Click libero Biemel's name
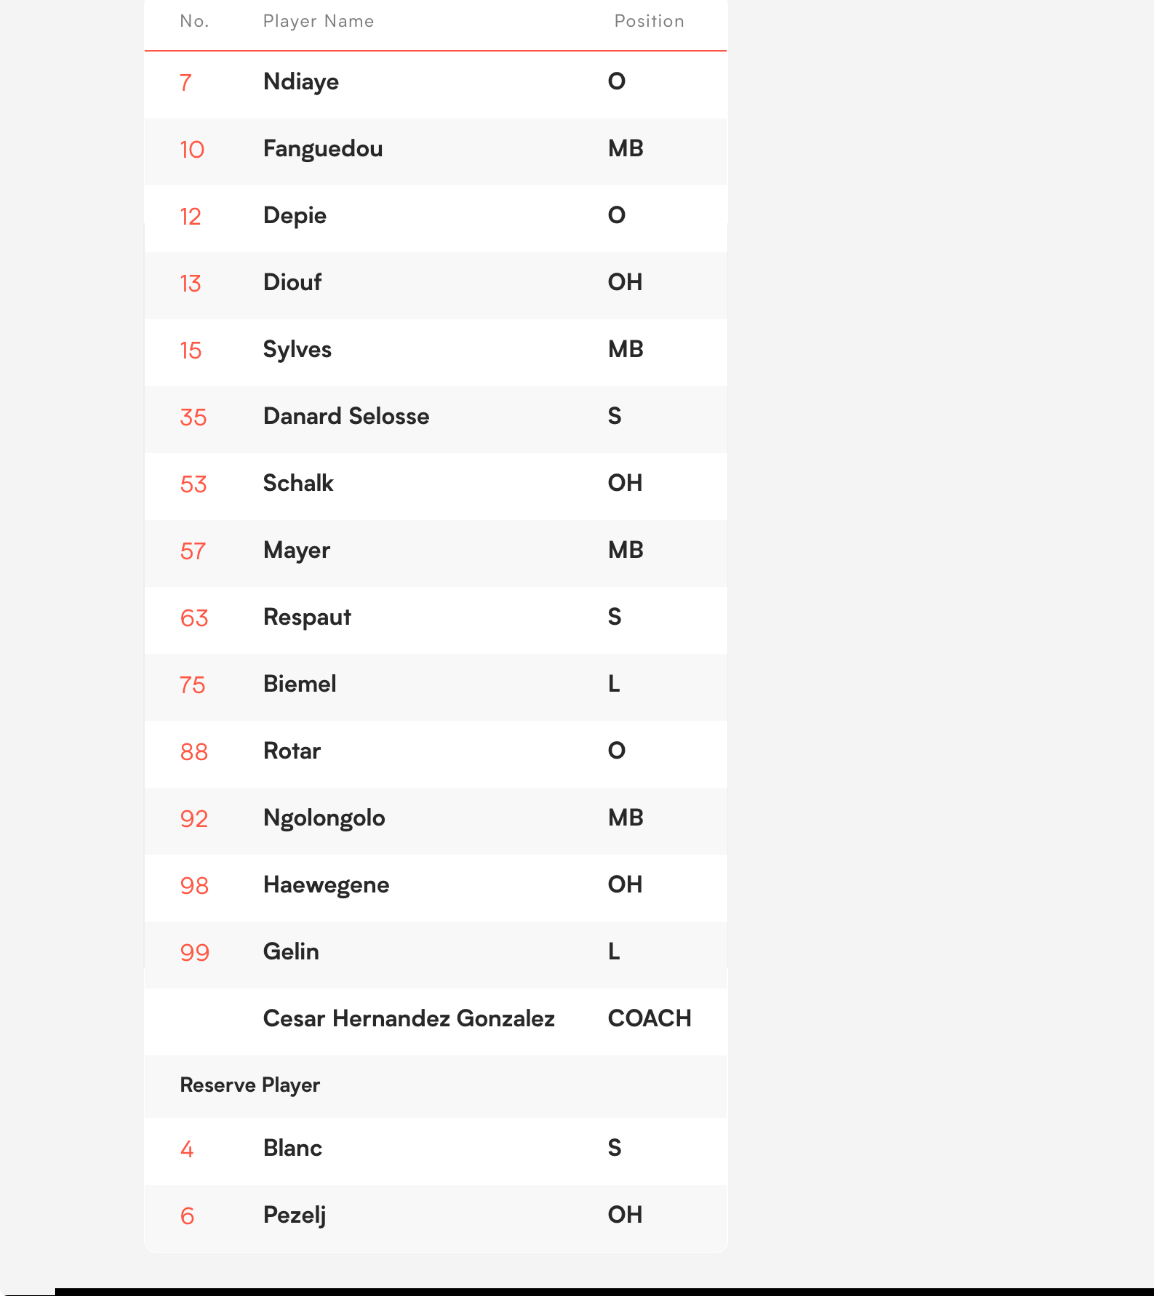Viewport: 1154px width, 1296px height. tap(300, 684)
